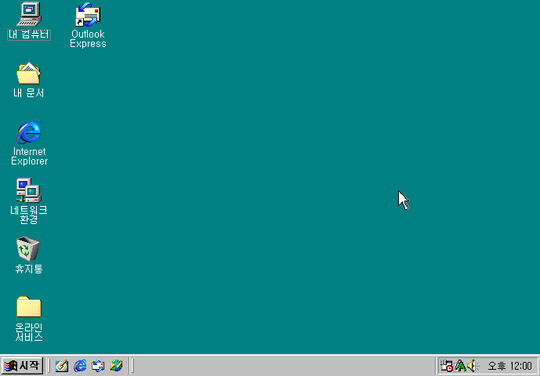Open the 시작 Start menu
Viewport: 540px width, 376px height.
click(22, 365)
